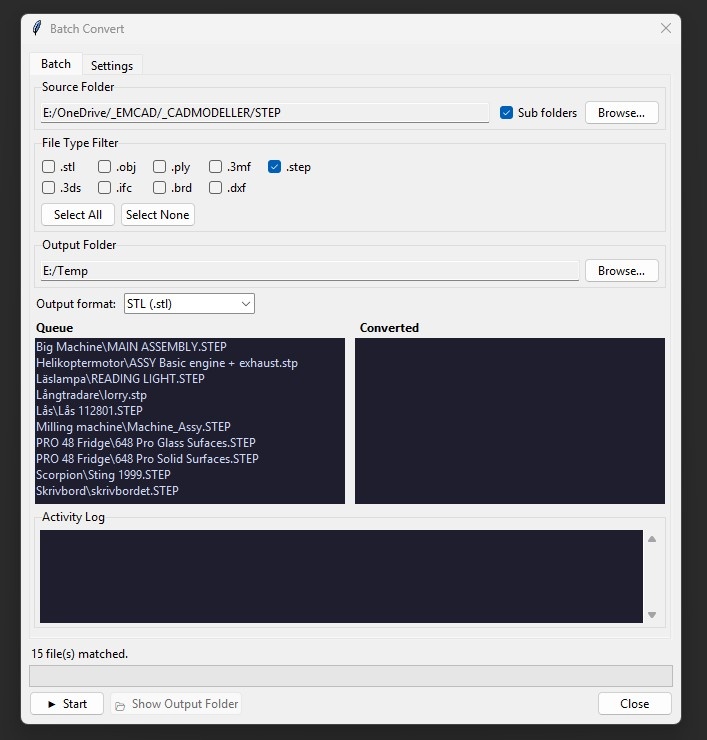Click the feather app icon in title bar
The image size is (707, 740).
37,29
